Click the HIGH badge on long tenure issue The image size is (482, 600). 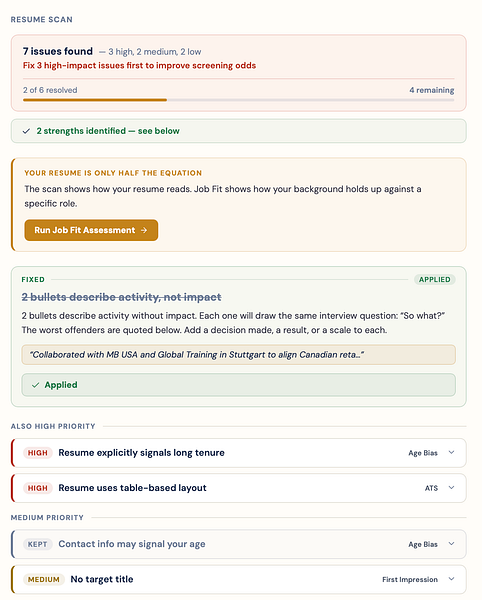pyautogui.click(x=37, y=453)
